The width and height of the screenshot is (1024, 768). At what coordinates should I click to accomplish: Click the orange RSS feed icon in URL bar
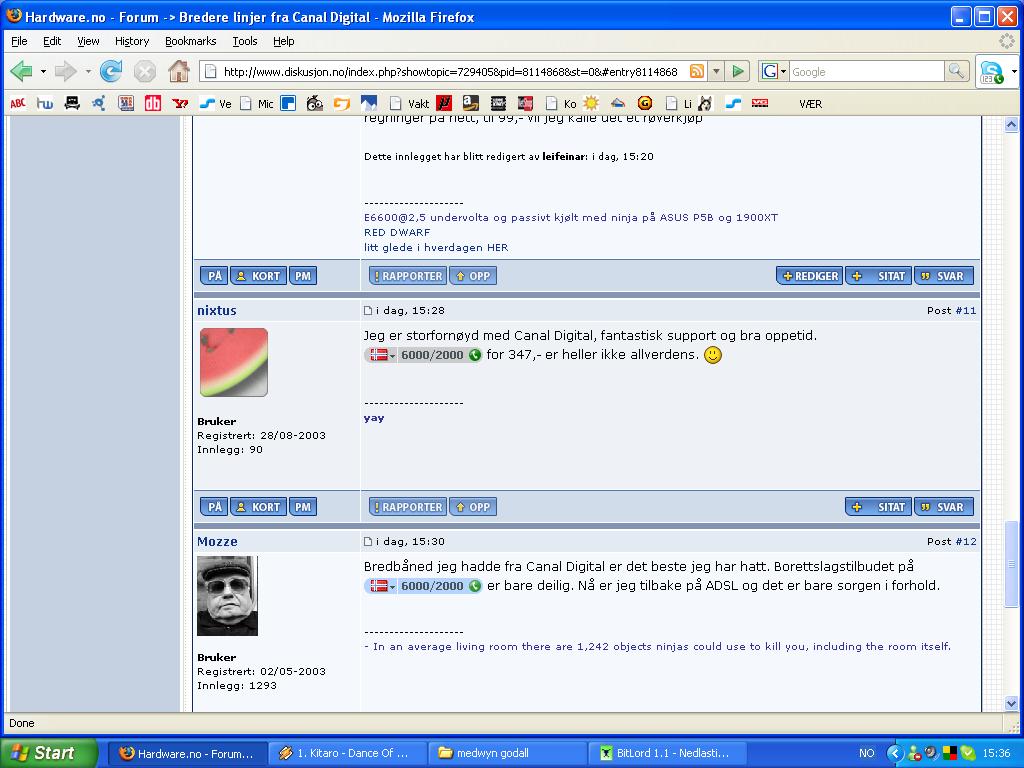(697, 71)
